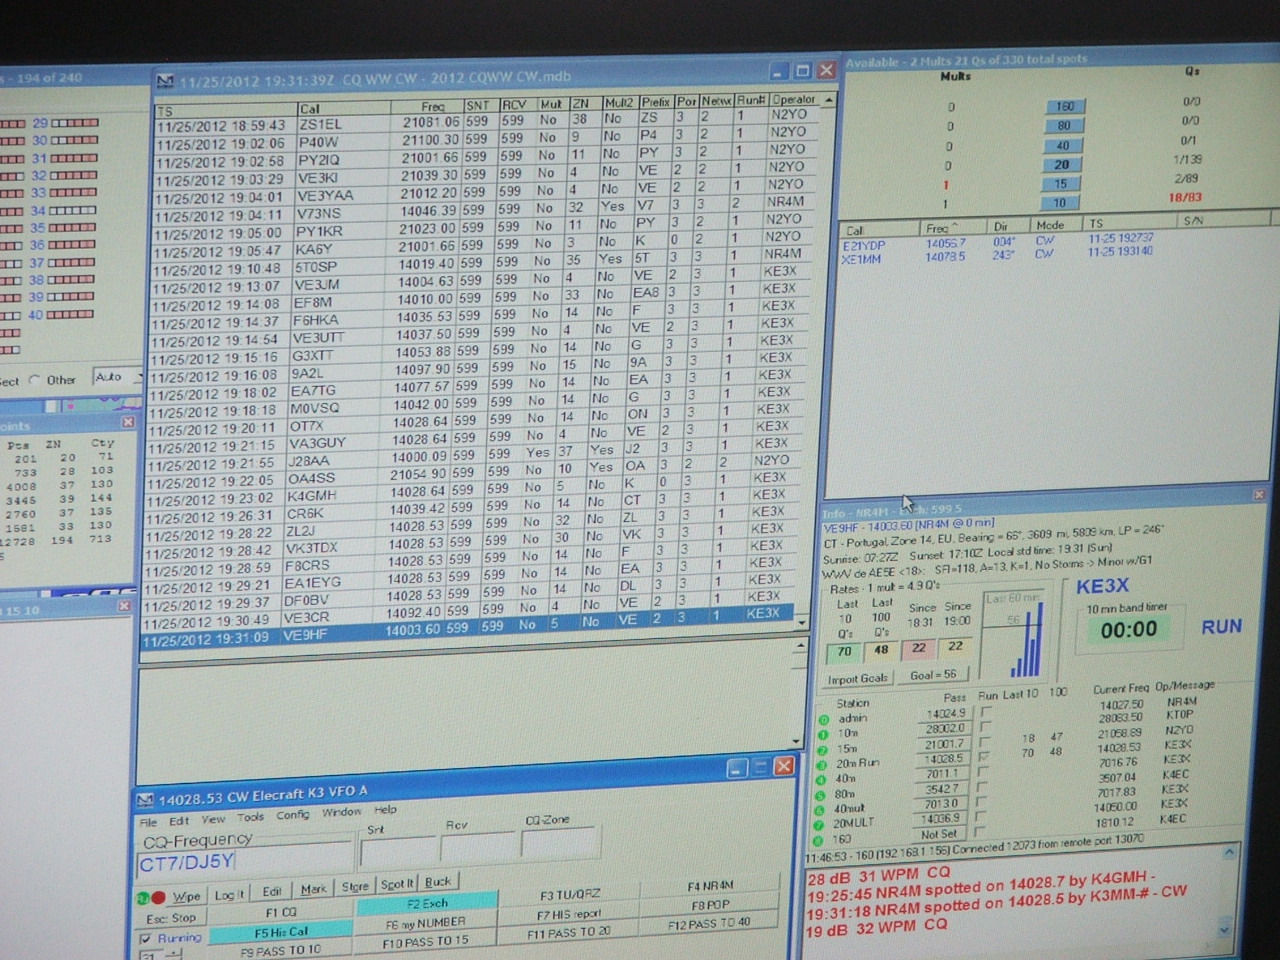The image size is (1280, 960).
Task: Open the Edit menu in the entry window
Action: [x=178, y=820]
